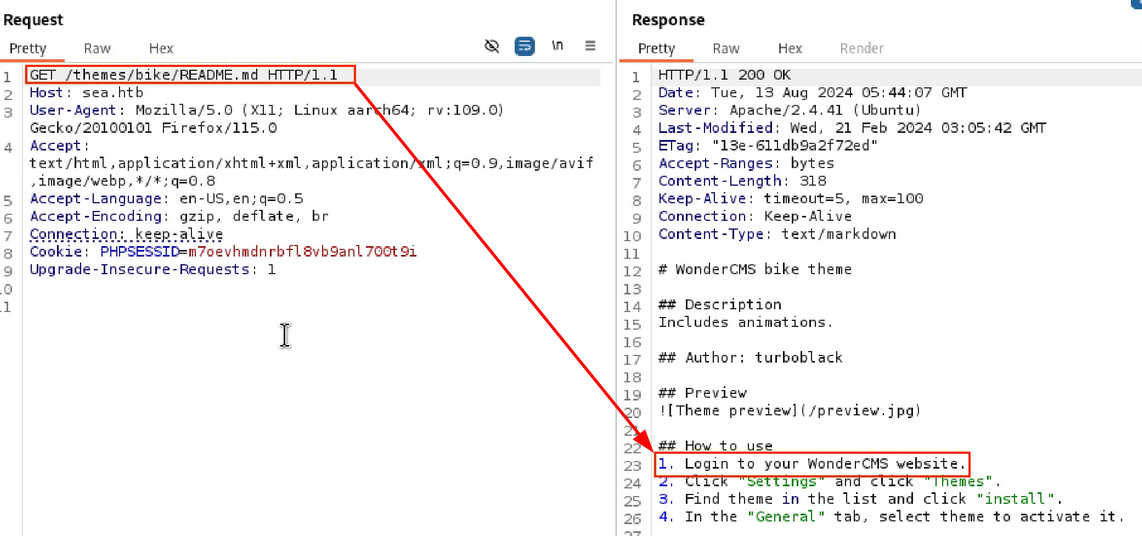Screen dimensions: 1142x536
Task: Switch to the Request Raw tab
Action: pyautogui.click(x=97, y=48)
